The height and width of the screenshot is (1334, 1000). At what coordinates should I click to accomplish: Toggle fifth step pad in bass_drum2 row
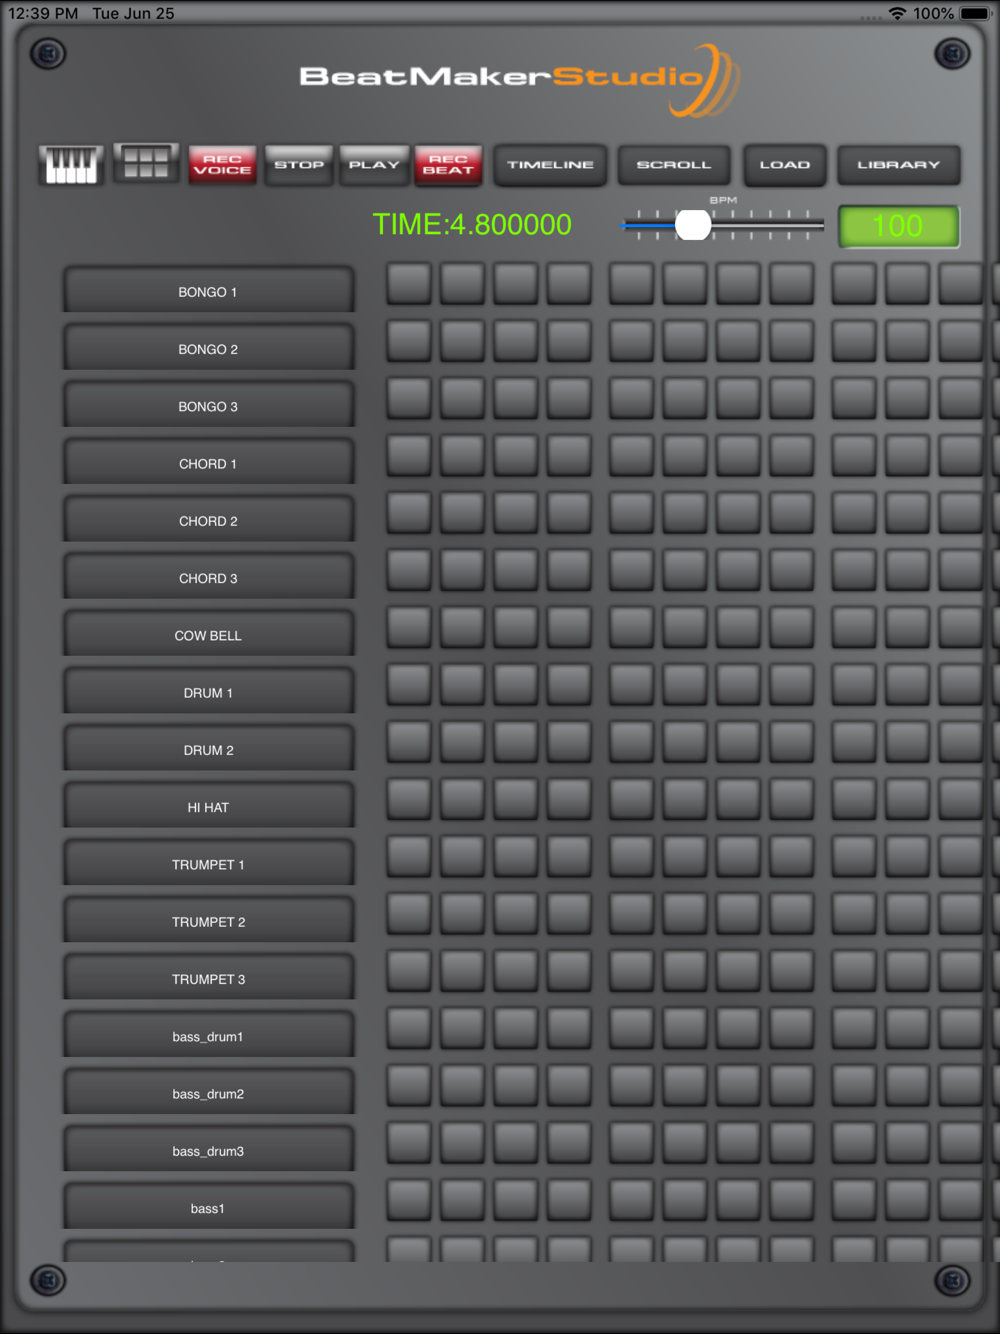(631, 1085)
